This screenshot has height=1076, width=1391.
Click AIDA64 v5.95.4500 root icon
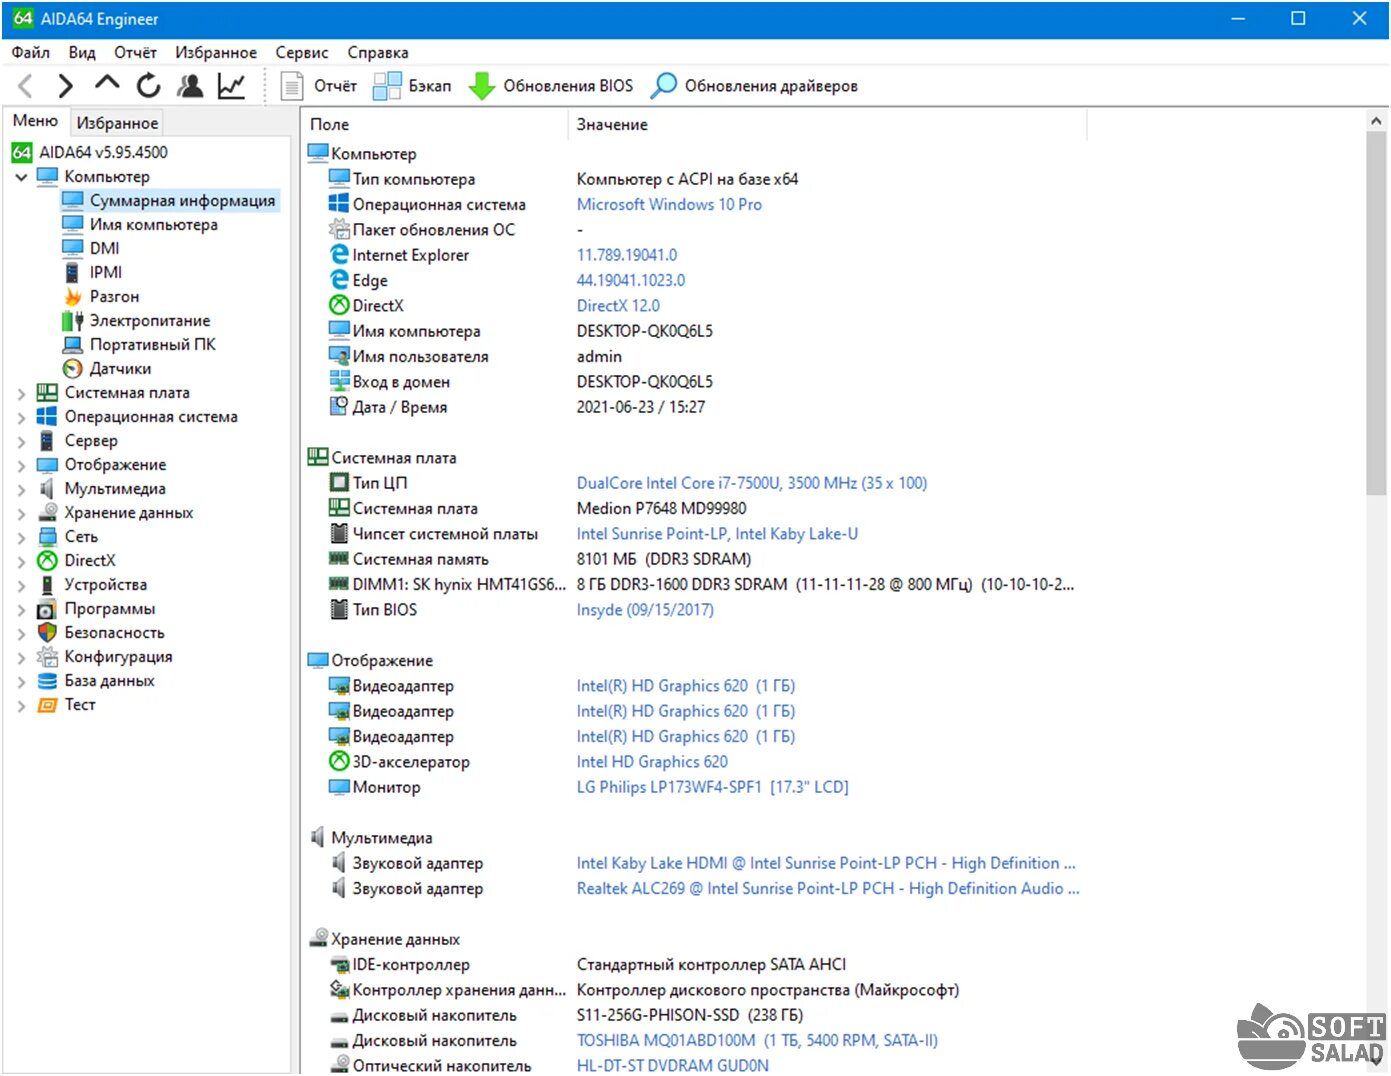(x=22, y=152)
